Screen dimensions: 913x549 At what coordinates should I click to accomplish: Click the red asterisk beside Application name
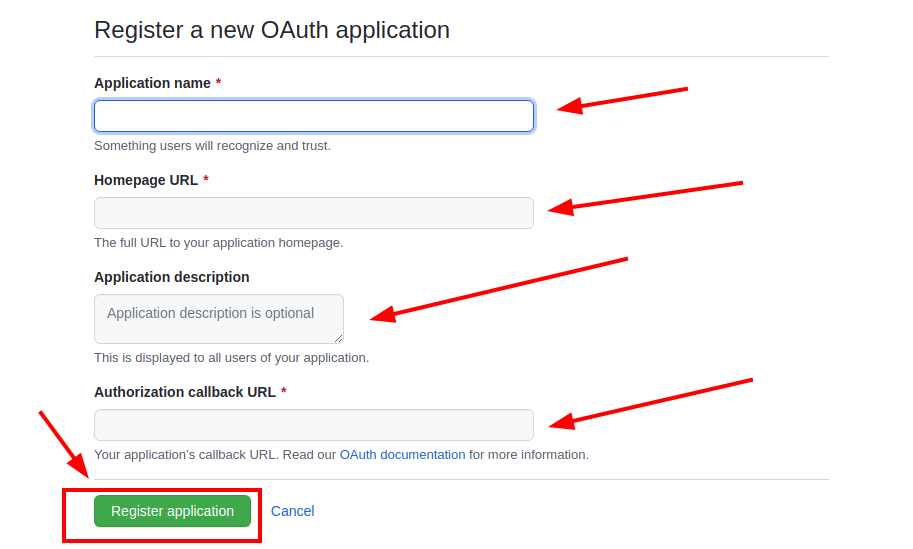[218, 83]
